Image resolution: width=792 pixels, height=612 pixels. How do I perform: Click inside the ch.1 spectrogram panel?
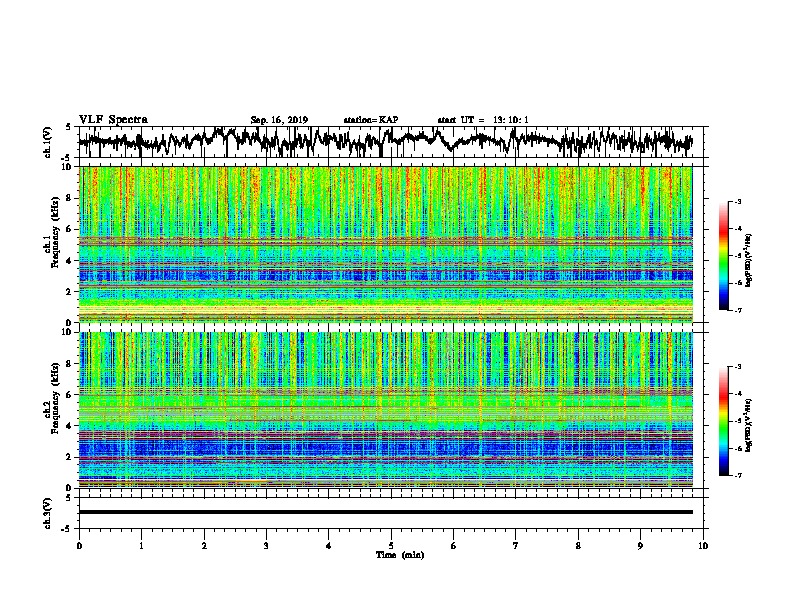pos(385,244)
